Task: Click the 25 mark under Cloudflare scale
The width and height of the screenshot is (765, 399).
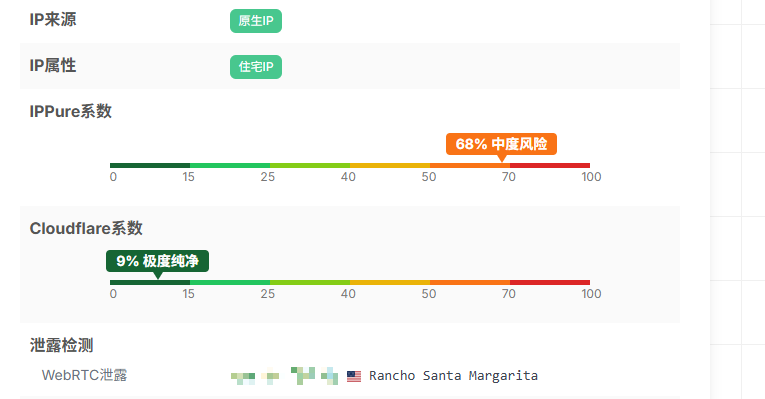Action: tap(267, 294)
